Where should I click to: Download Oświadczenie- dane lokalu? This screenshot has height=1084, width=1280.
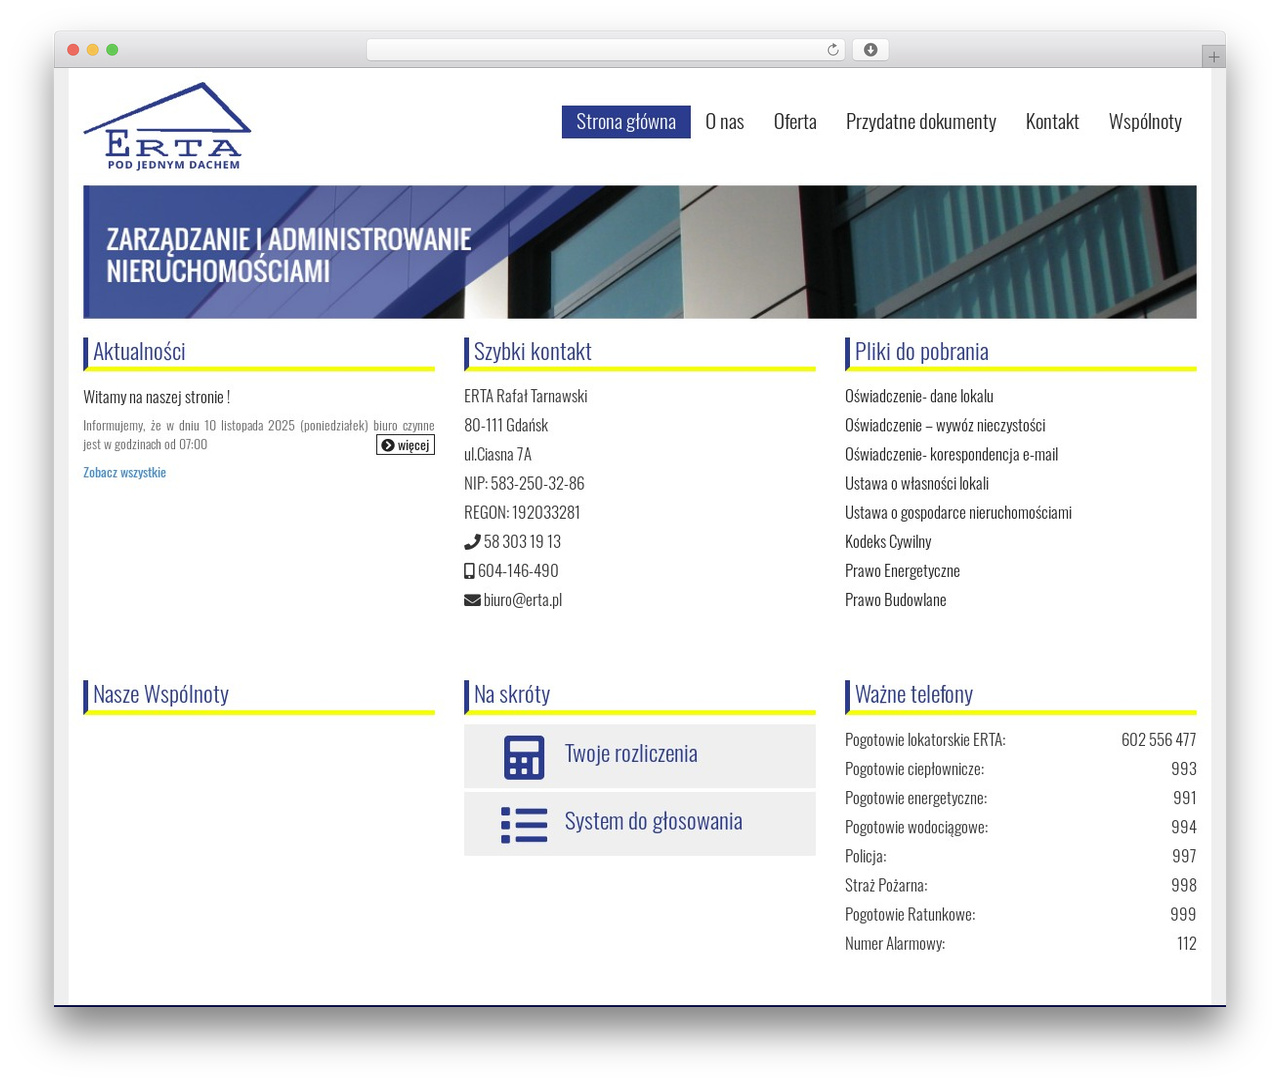(919, 396)
